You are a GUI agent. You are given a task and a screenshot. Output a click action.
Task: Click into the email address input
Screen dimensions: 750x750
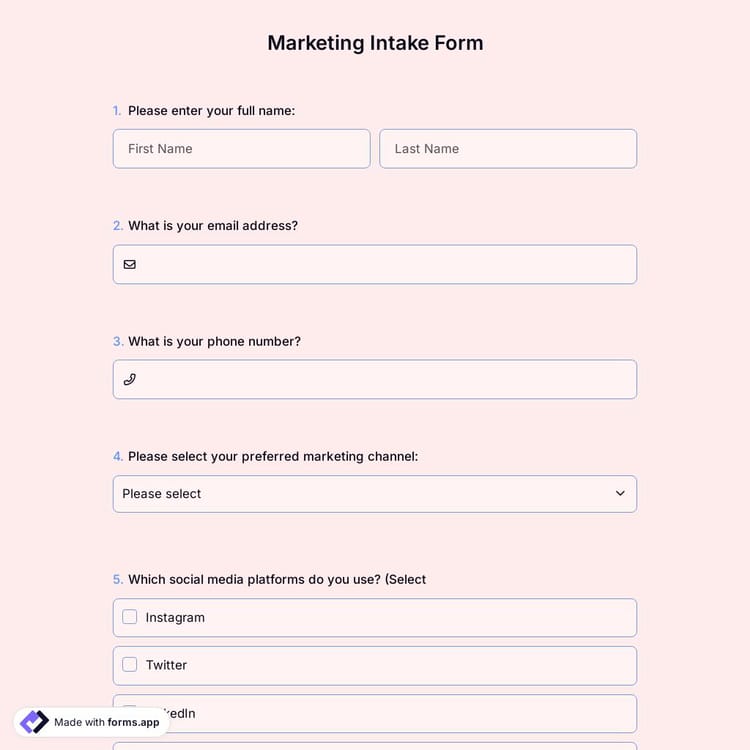pyautogui.click(x=385, y=265)
